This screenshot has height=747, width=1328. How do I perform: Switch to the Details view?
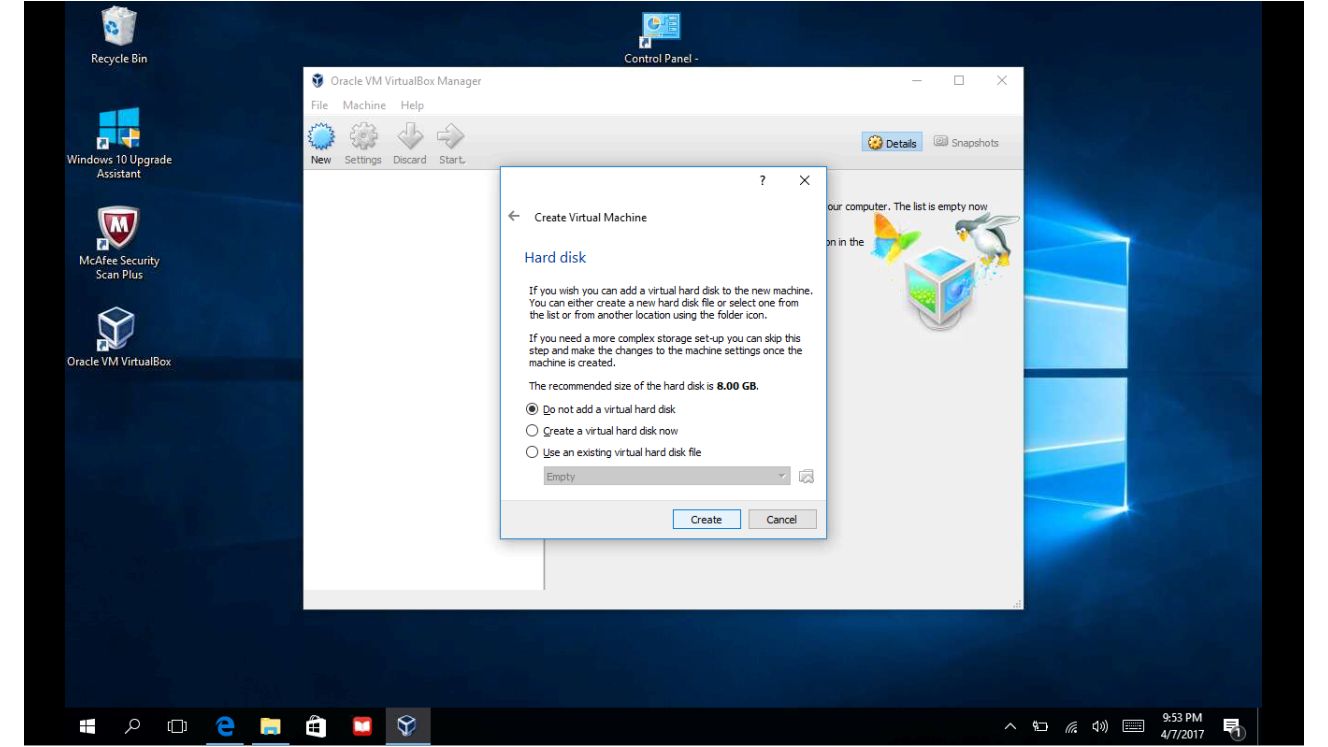(893, 142)
